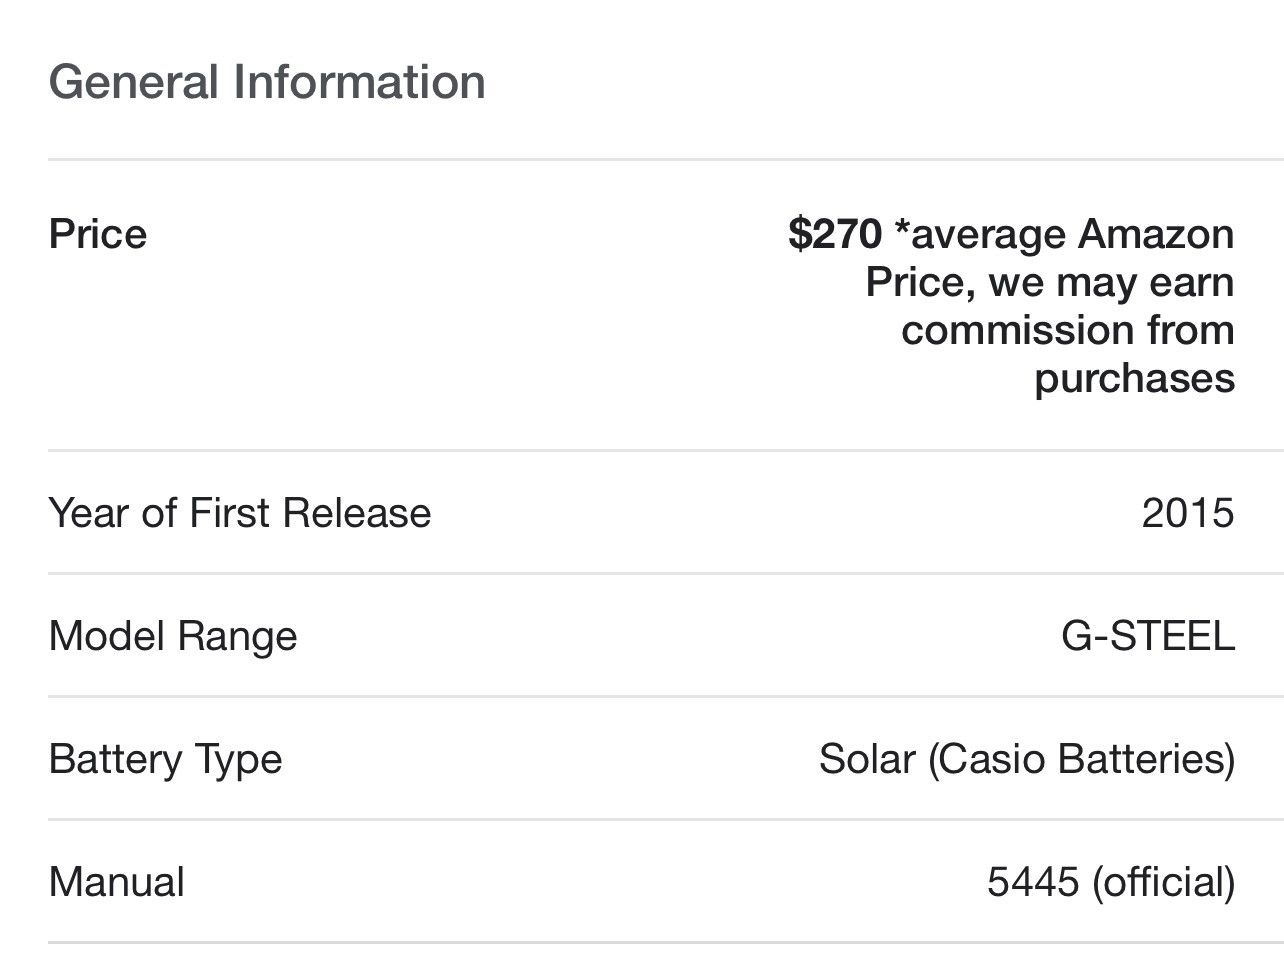This screenshot has height=973, width=1284.
Task: Click the bold Price label
Action: coord(98,234)
